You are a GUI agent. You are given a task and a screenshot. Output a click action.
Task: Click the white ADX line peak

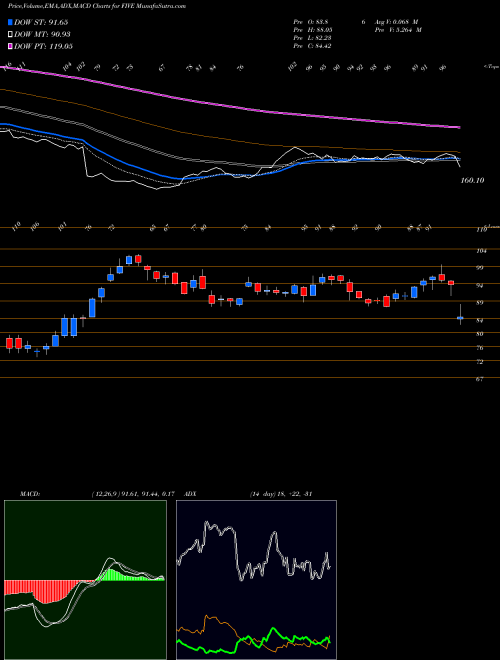pos(207,524)
